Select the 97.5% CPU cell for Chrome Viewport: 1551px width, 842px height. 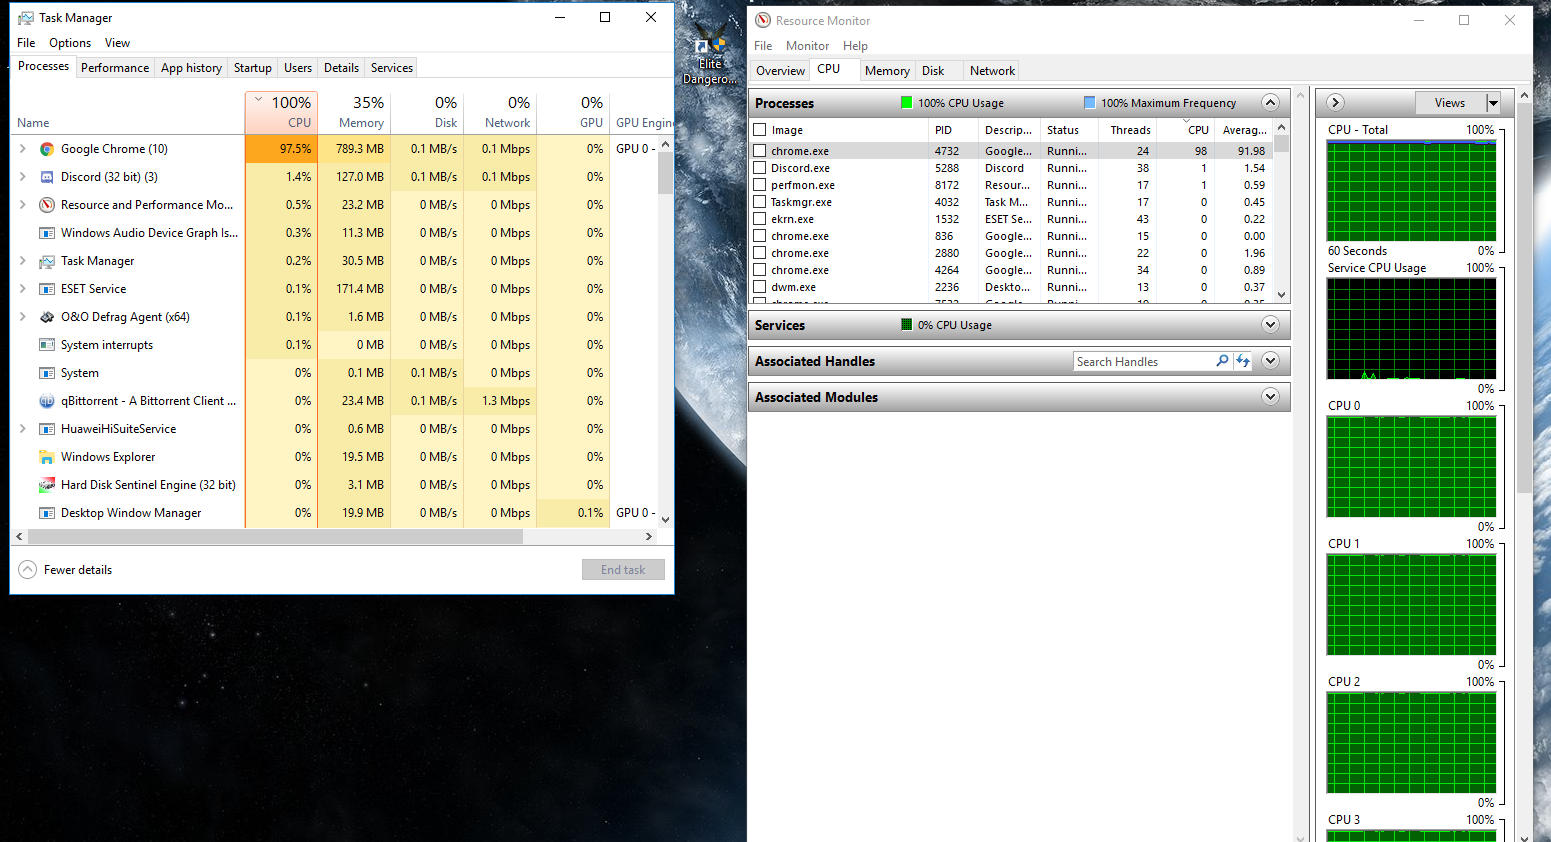pyautogui.click(x=281, y=149)
